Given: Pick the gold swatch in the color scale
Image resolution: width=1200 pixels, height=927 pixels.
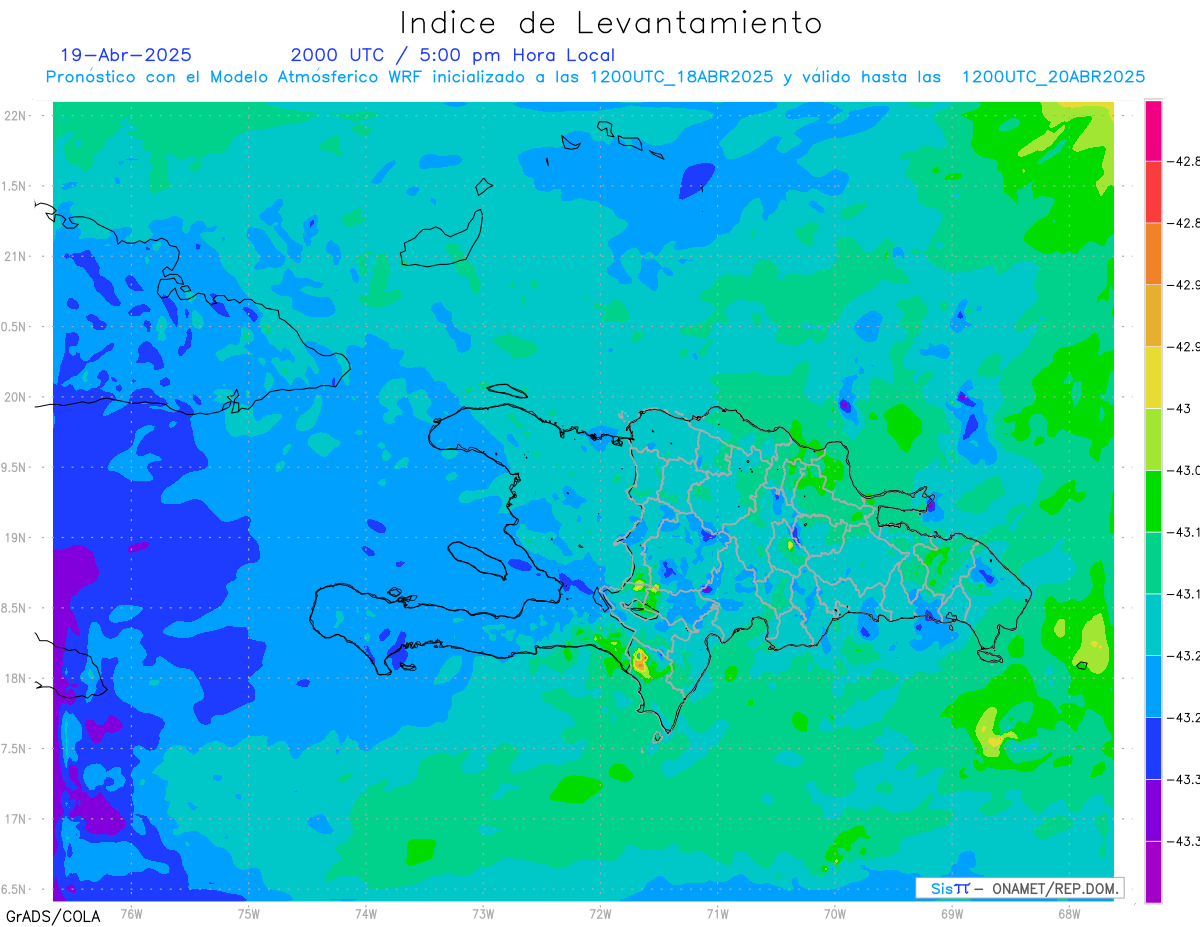Looking at the screenshot, I should 1153,316.
